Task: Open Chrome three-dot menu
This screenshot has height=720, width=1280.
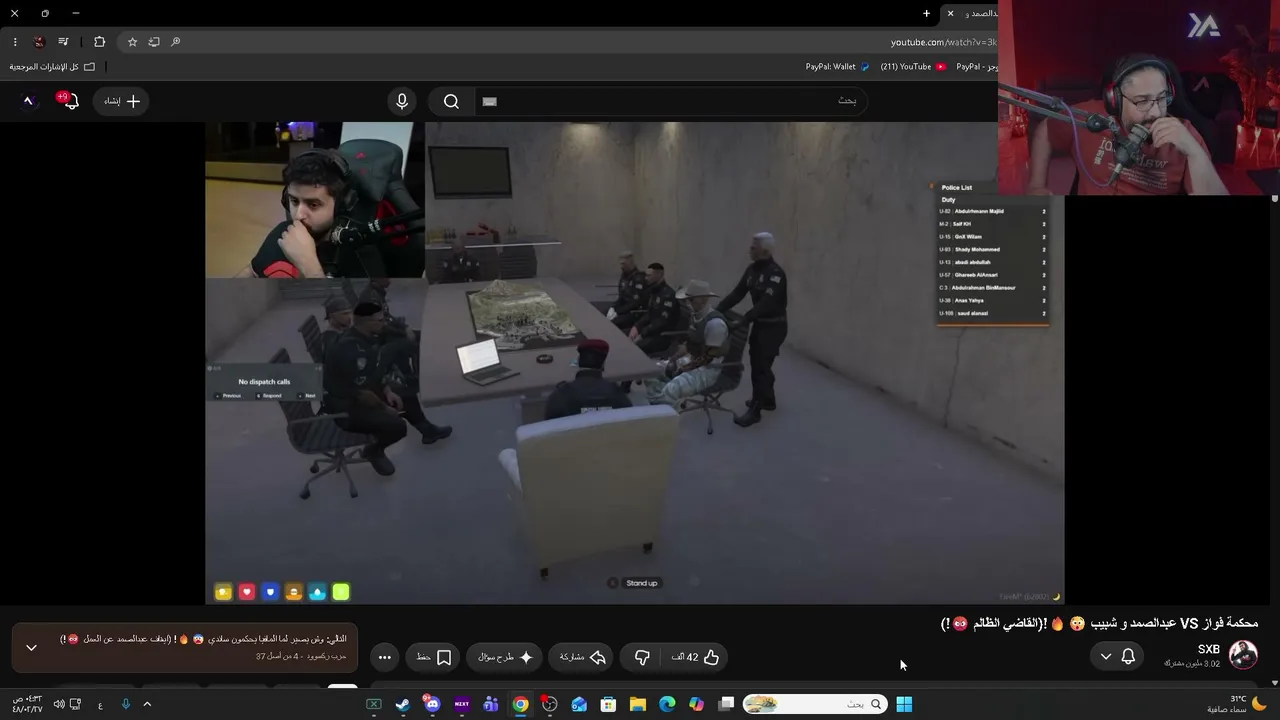Action: pos(15,42)
